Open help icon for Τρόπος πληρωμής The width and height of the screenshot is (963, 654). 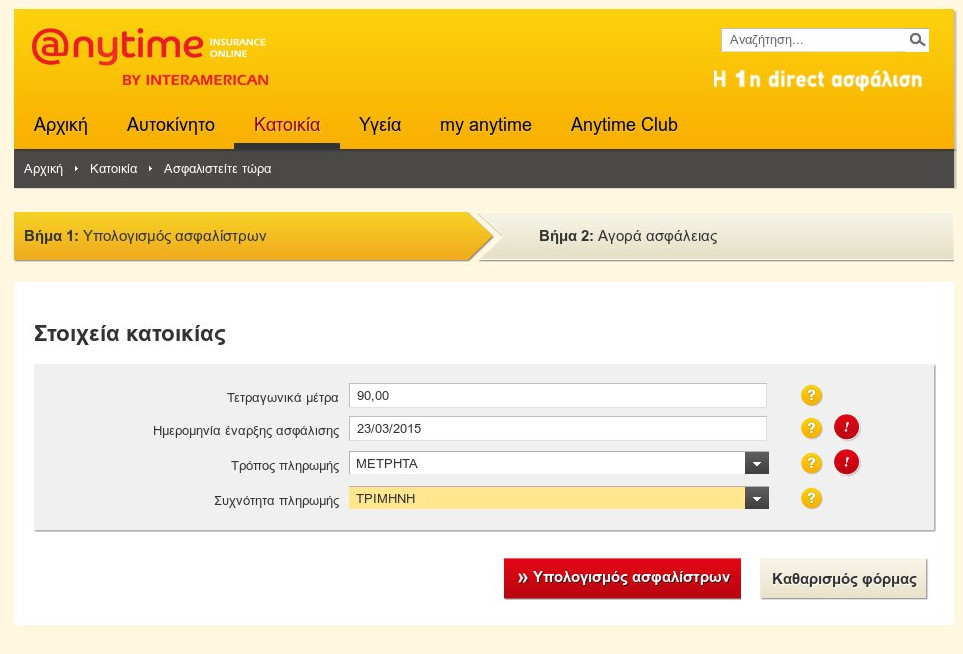point(812,463)
